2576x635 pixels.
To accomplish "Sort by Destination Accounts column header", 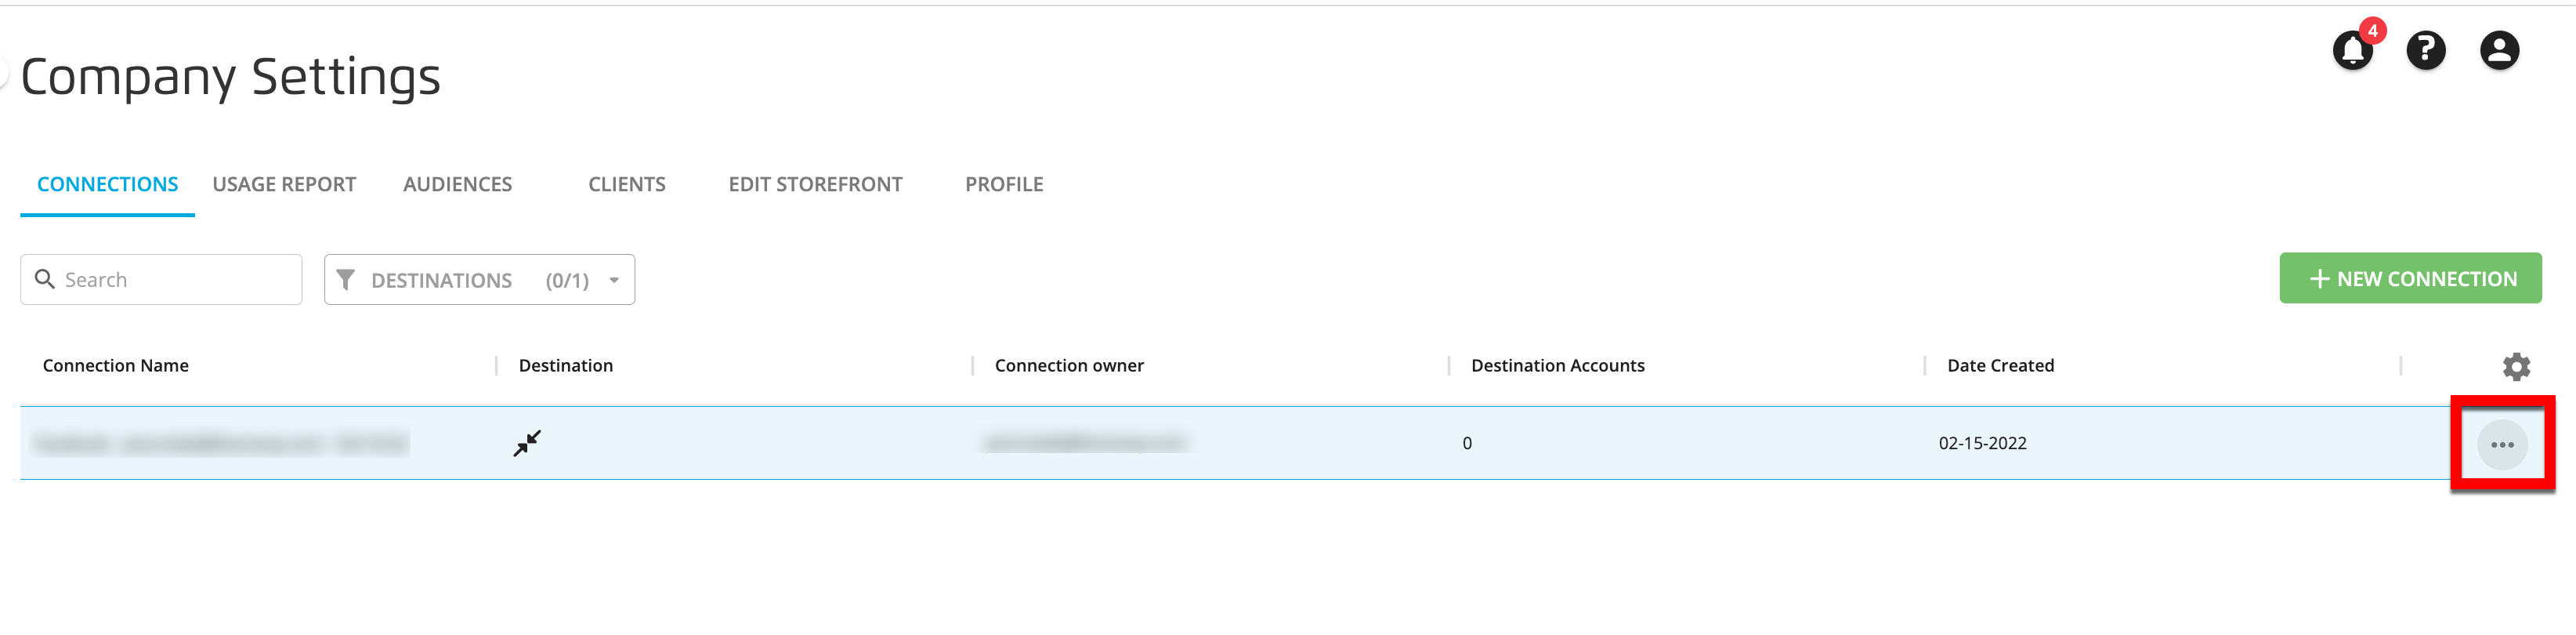I will pos(1557,366).
